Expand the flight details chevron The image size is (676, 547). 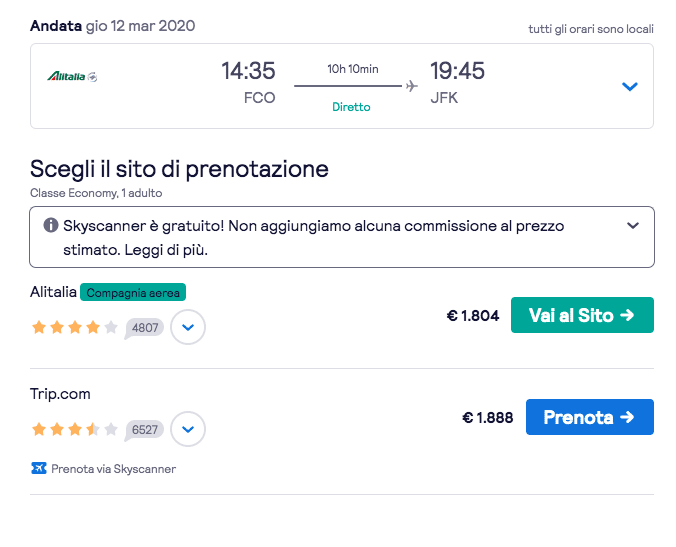click(629, 87)
